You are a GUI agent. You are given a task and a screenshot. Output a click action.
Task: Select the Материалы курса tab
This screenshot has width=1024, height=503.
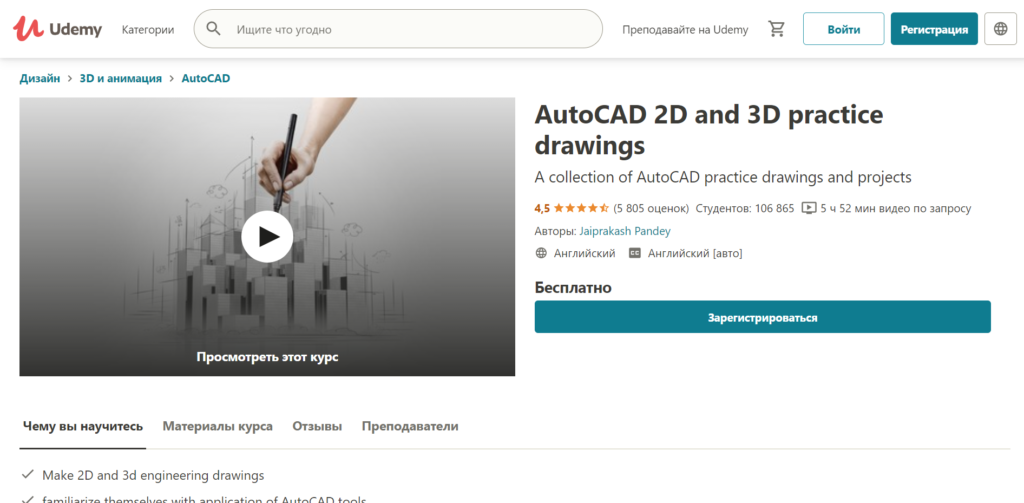(x=217, y=426)
